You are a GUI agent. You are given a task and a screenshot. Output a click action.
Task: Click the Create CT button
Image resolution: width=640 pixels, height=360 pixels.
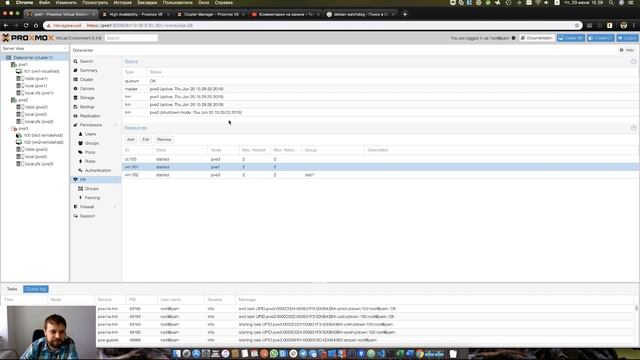pos(601,38)
